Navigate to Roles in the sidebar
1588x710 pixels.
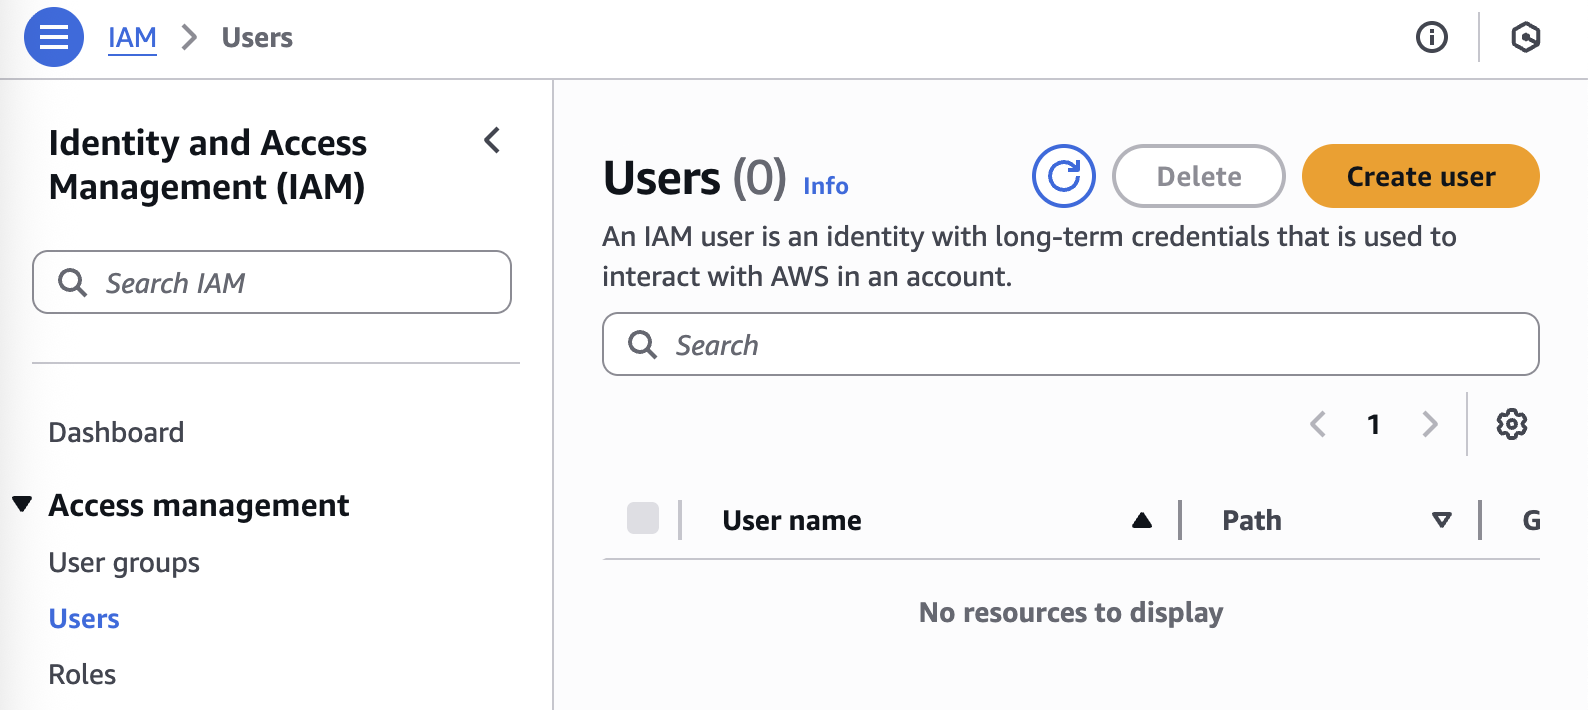pyautogui.click(x=82, y=674)
